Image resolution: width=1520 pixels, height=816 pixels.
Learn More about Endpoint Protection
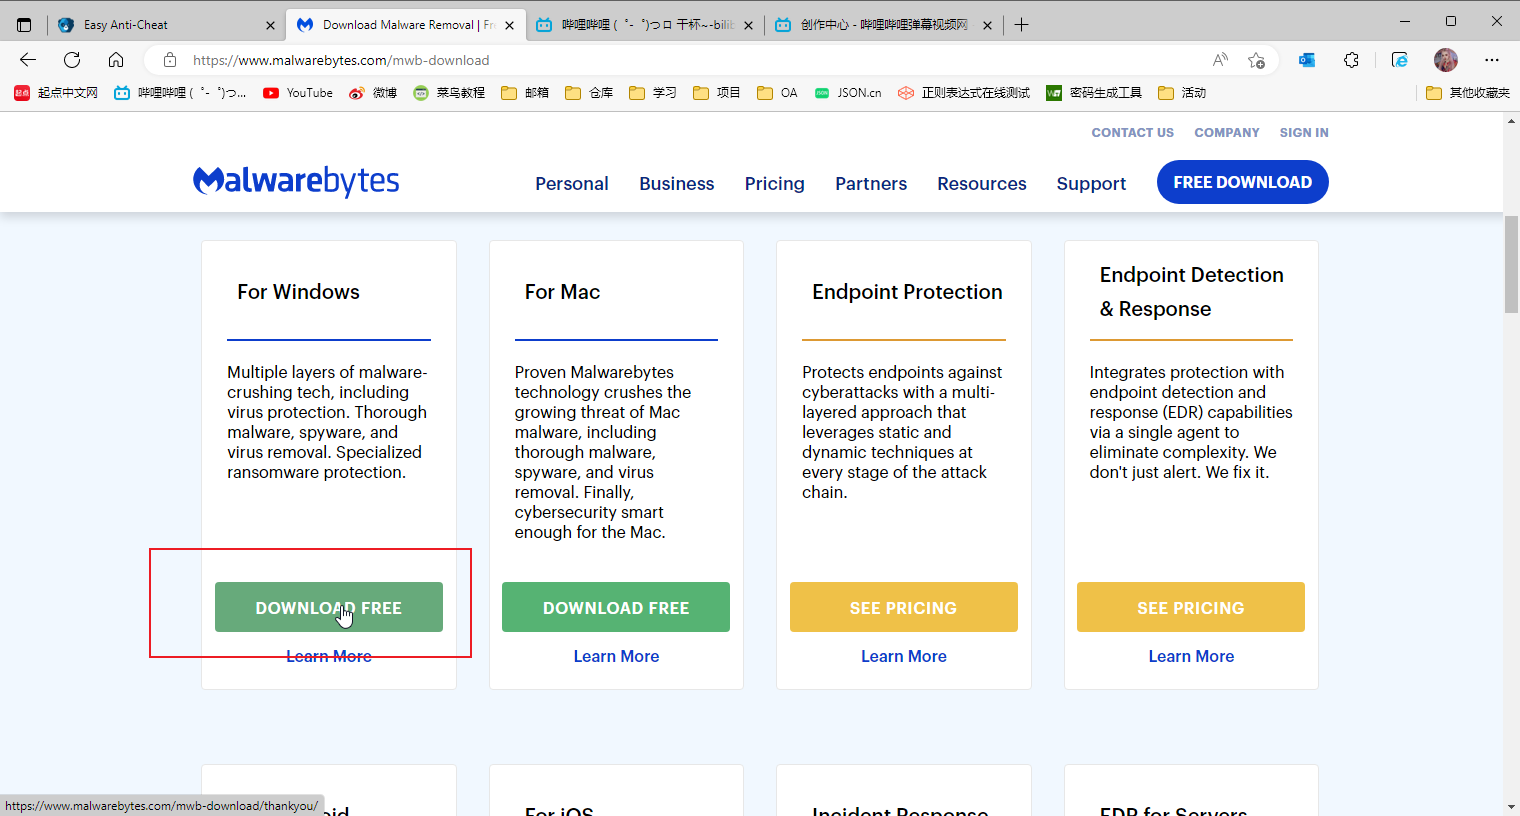[x=904, y=656]
